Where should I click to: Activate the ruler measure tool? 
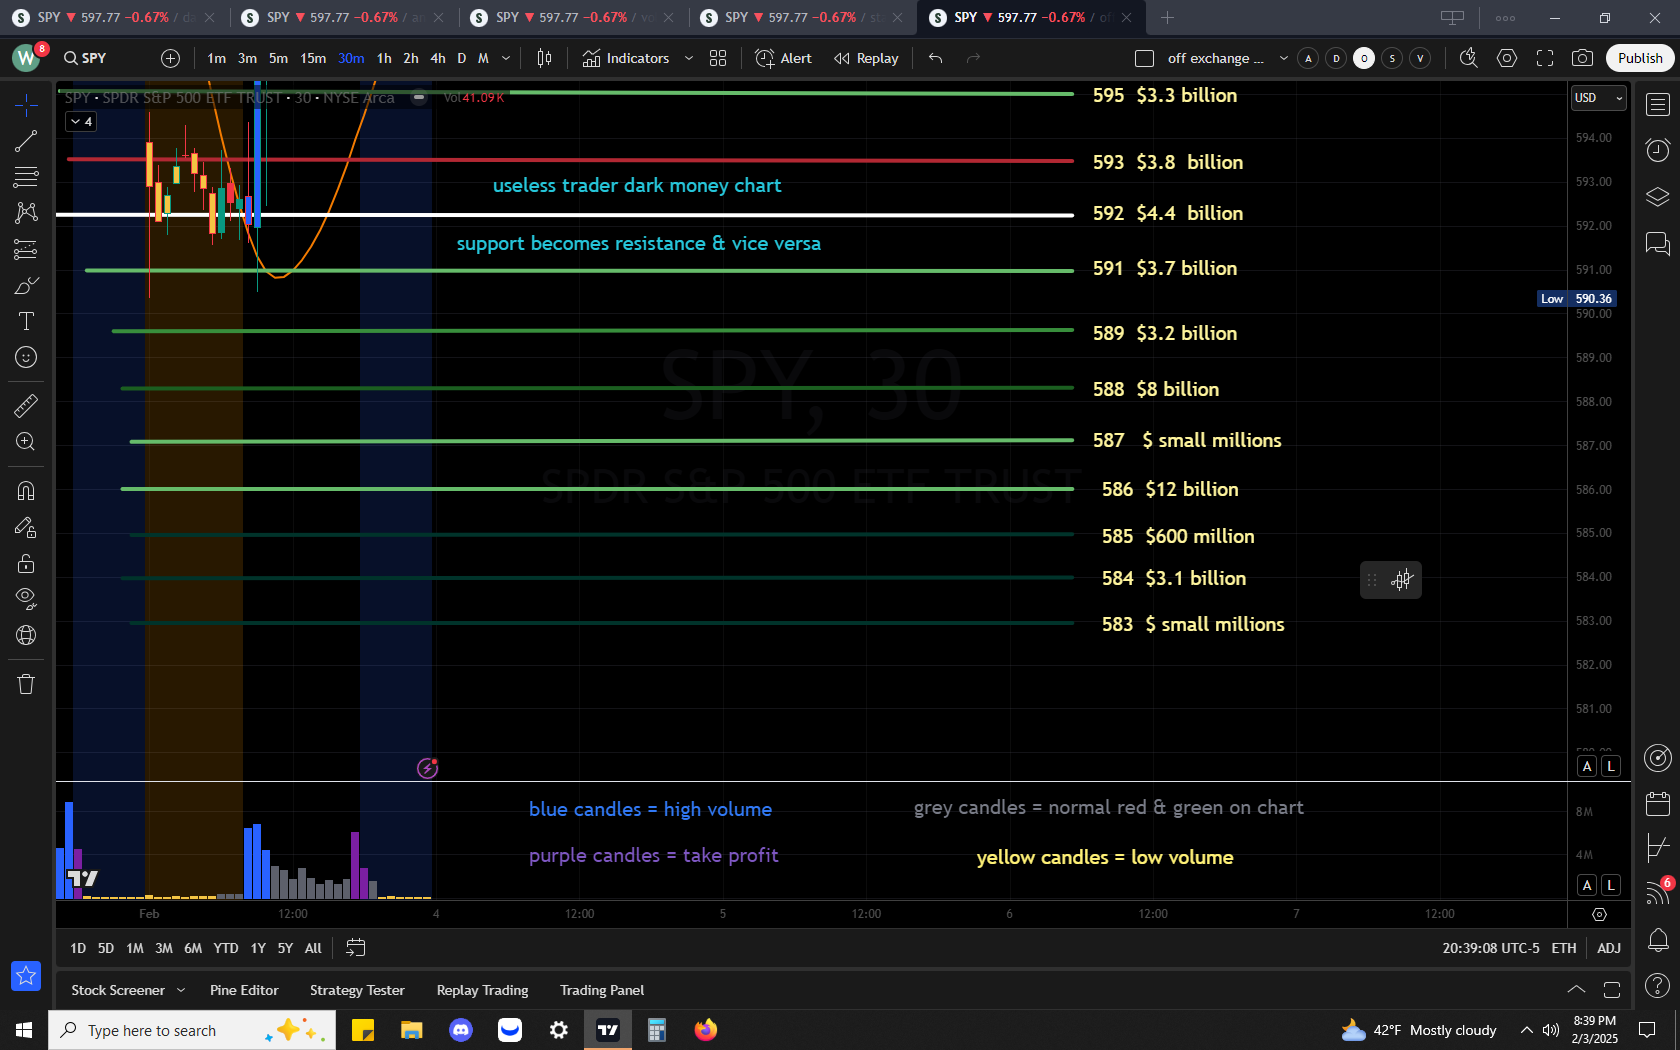click(x=26, y=405)
